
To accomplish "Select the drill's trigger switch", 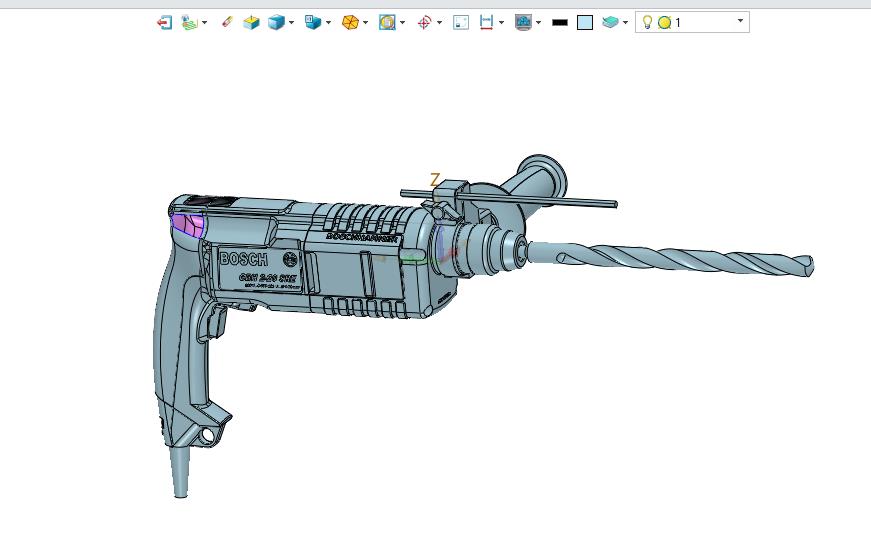I will tap(213, 322).
